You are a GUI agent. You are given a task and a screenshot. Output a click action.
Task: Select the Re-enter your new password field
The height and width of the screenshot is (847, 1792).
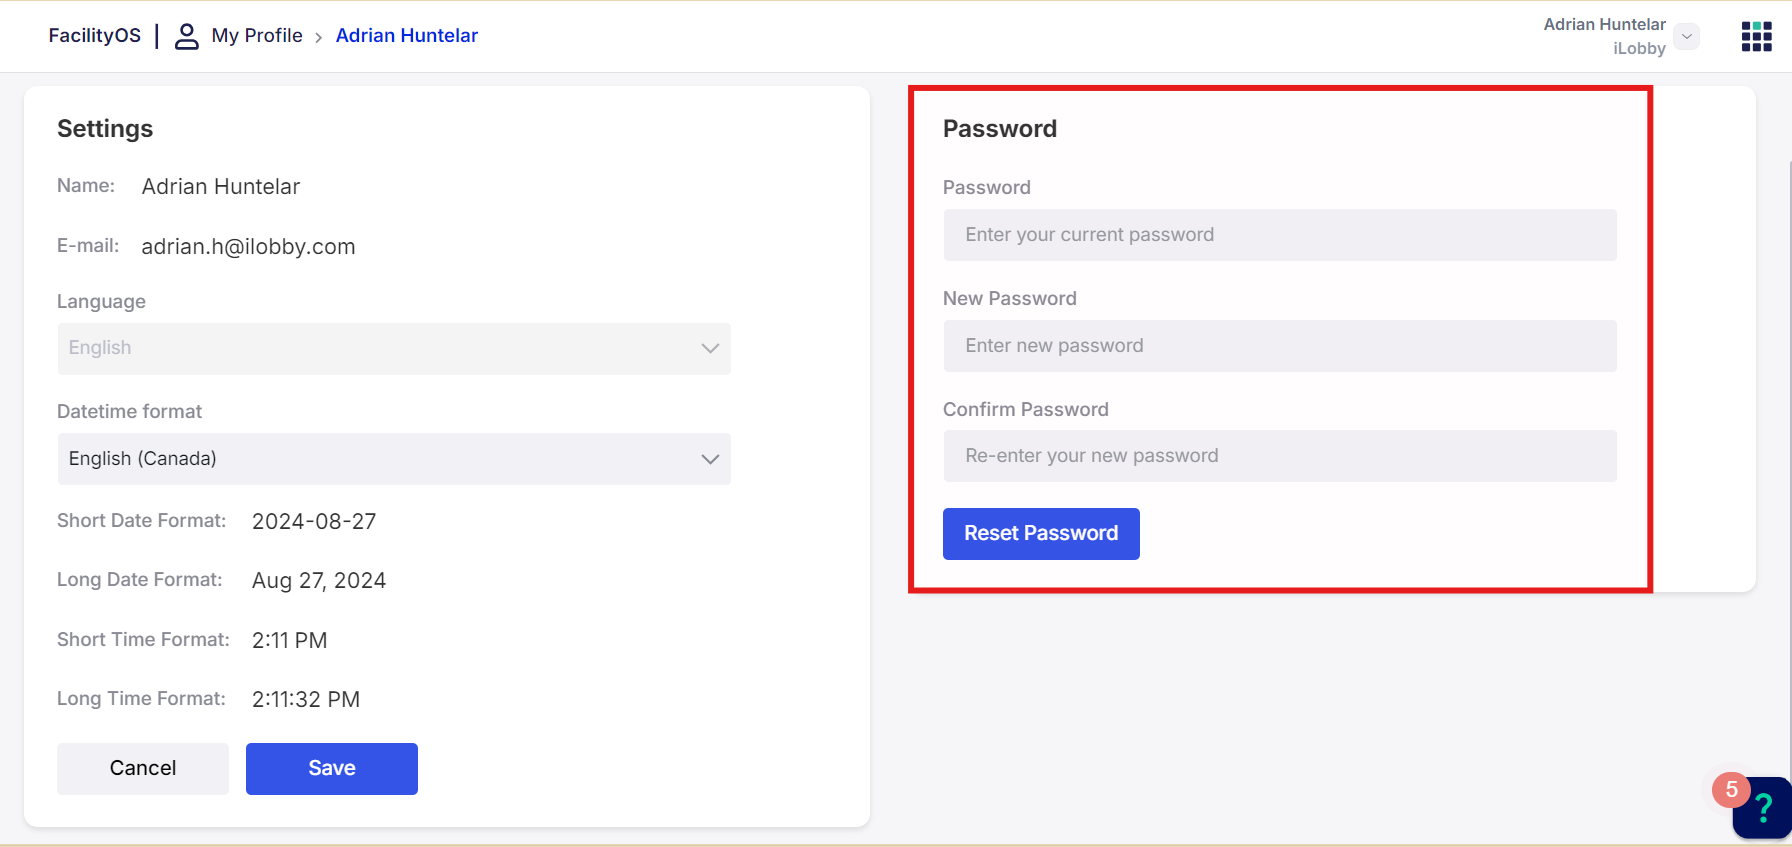(1280, 456)
